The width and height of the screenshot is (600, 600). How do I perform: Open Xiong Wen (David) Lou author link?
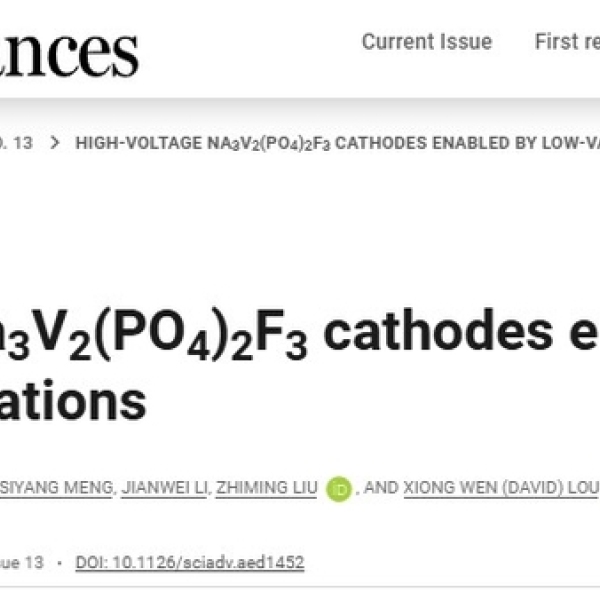tap(500, 487)
